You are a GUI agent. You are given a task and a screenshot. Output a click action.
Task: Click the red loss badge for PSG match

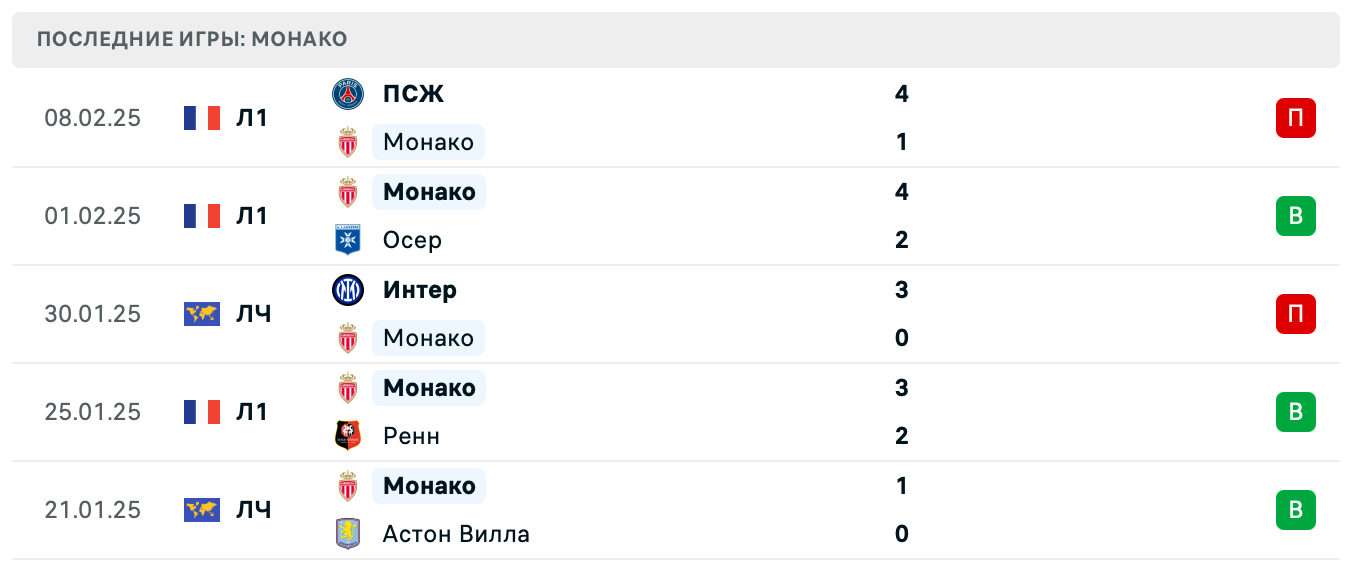(x=1295, y=118)
